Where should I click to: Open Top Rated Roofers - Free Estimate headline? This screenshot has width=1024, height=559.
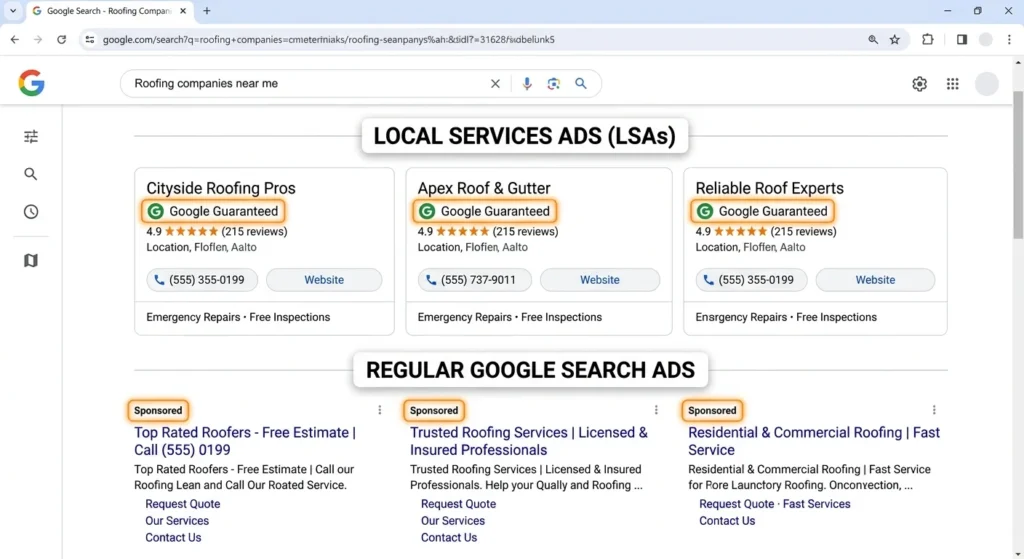245,441
